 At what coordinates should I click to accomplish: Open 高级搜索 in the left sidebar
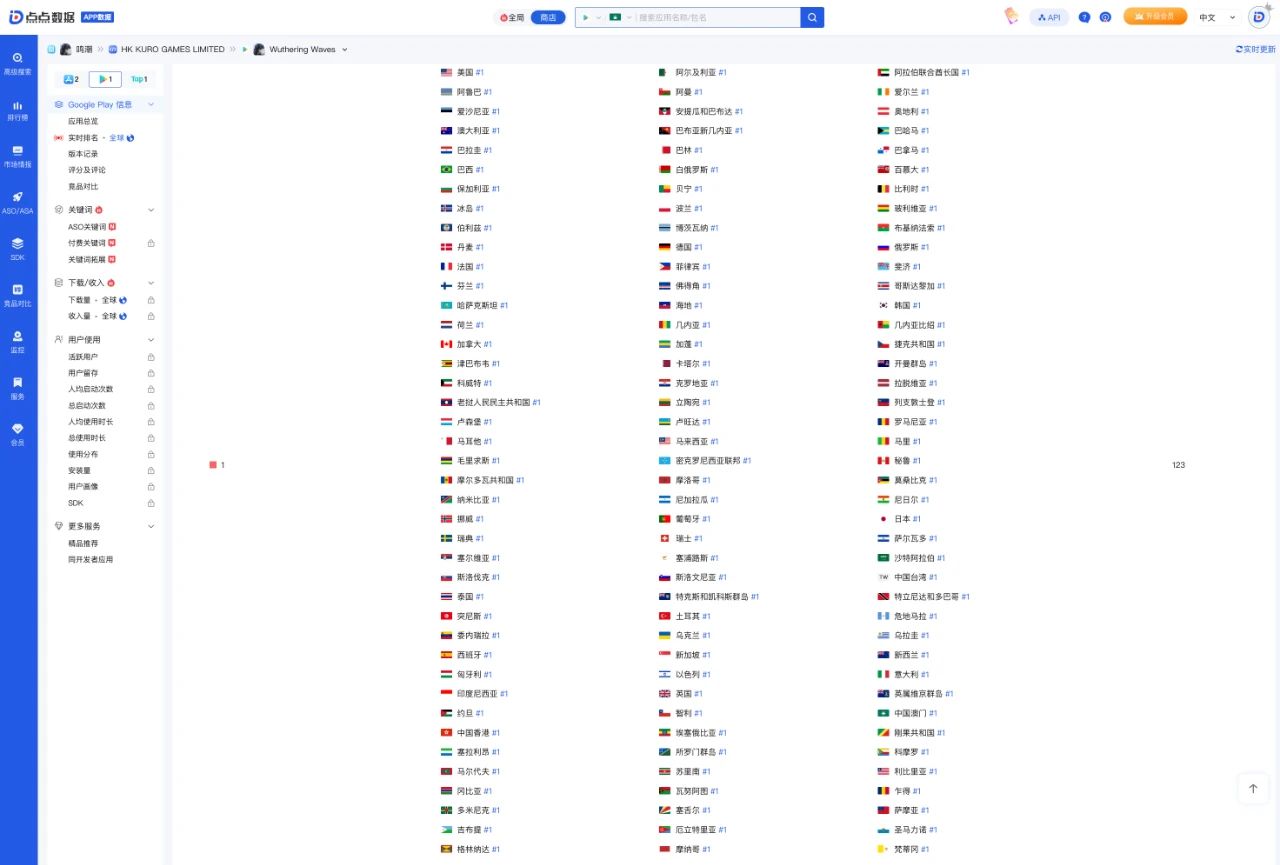[18, 63]
